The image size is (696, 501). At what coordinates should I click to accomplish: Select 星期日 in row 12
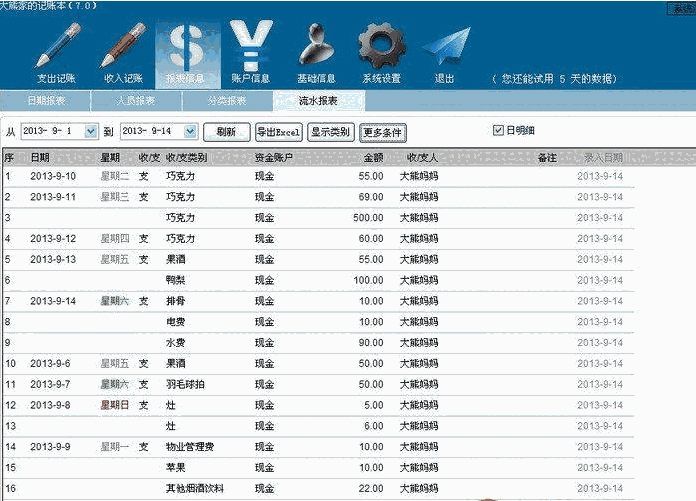tap(115, 405)
